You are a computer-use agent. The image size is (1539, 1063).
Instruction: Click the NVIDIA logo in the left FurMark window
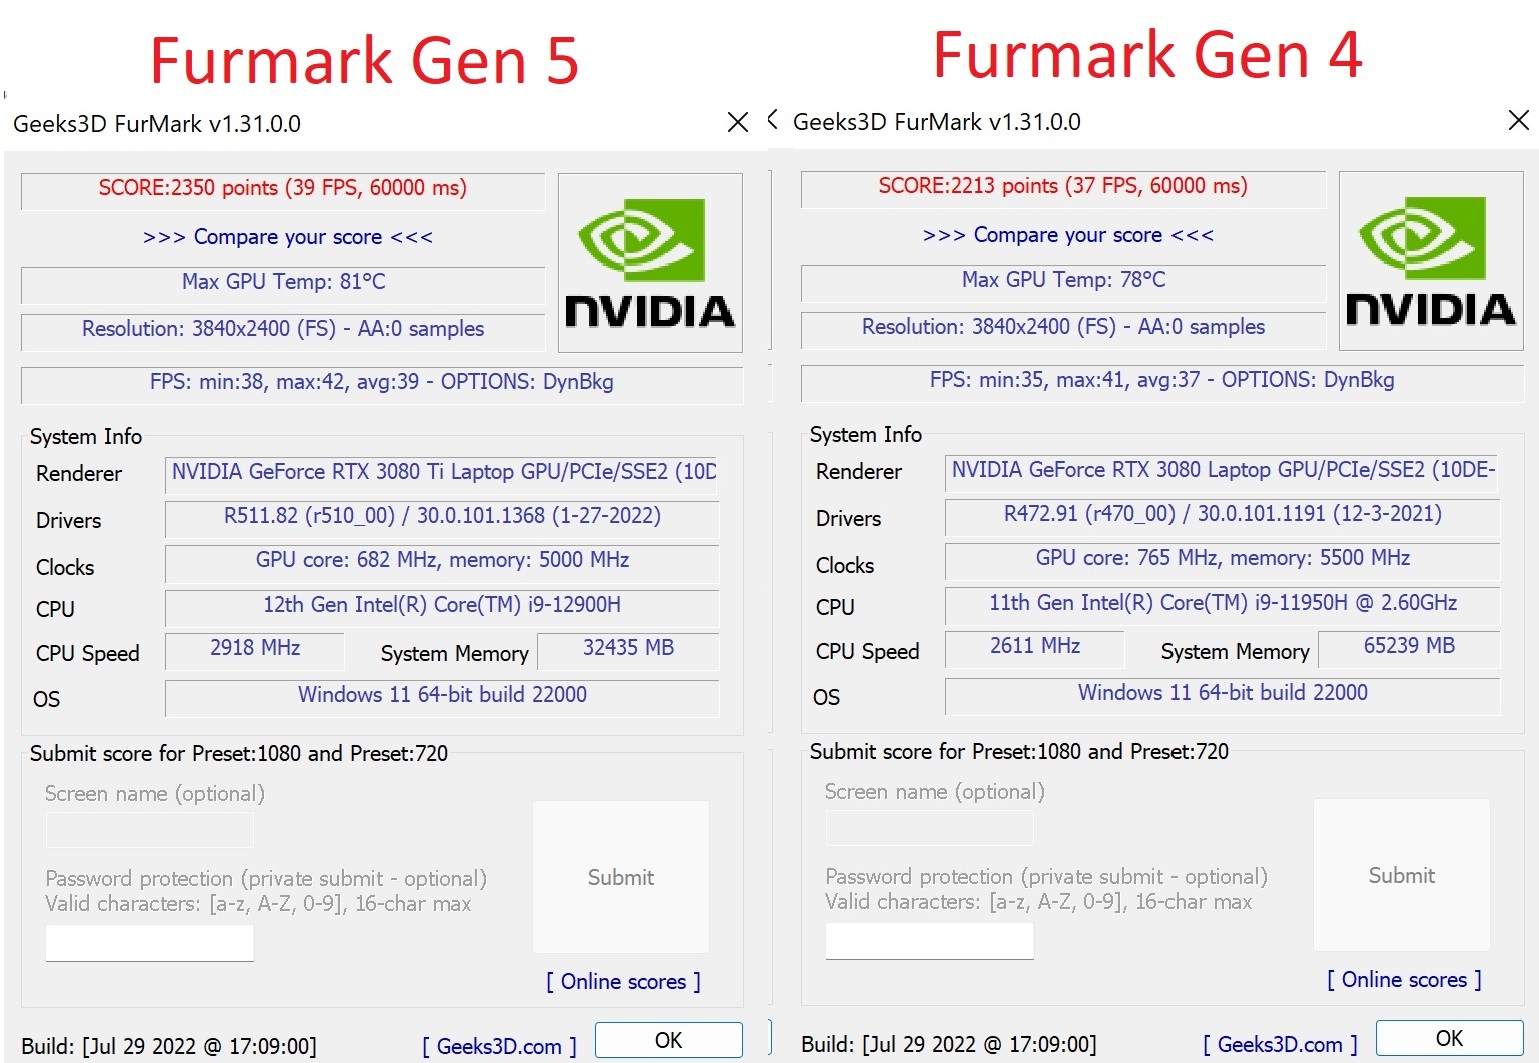coord(650,263)
